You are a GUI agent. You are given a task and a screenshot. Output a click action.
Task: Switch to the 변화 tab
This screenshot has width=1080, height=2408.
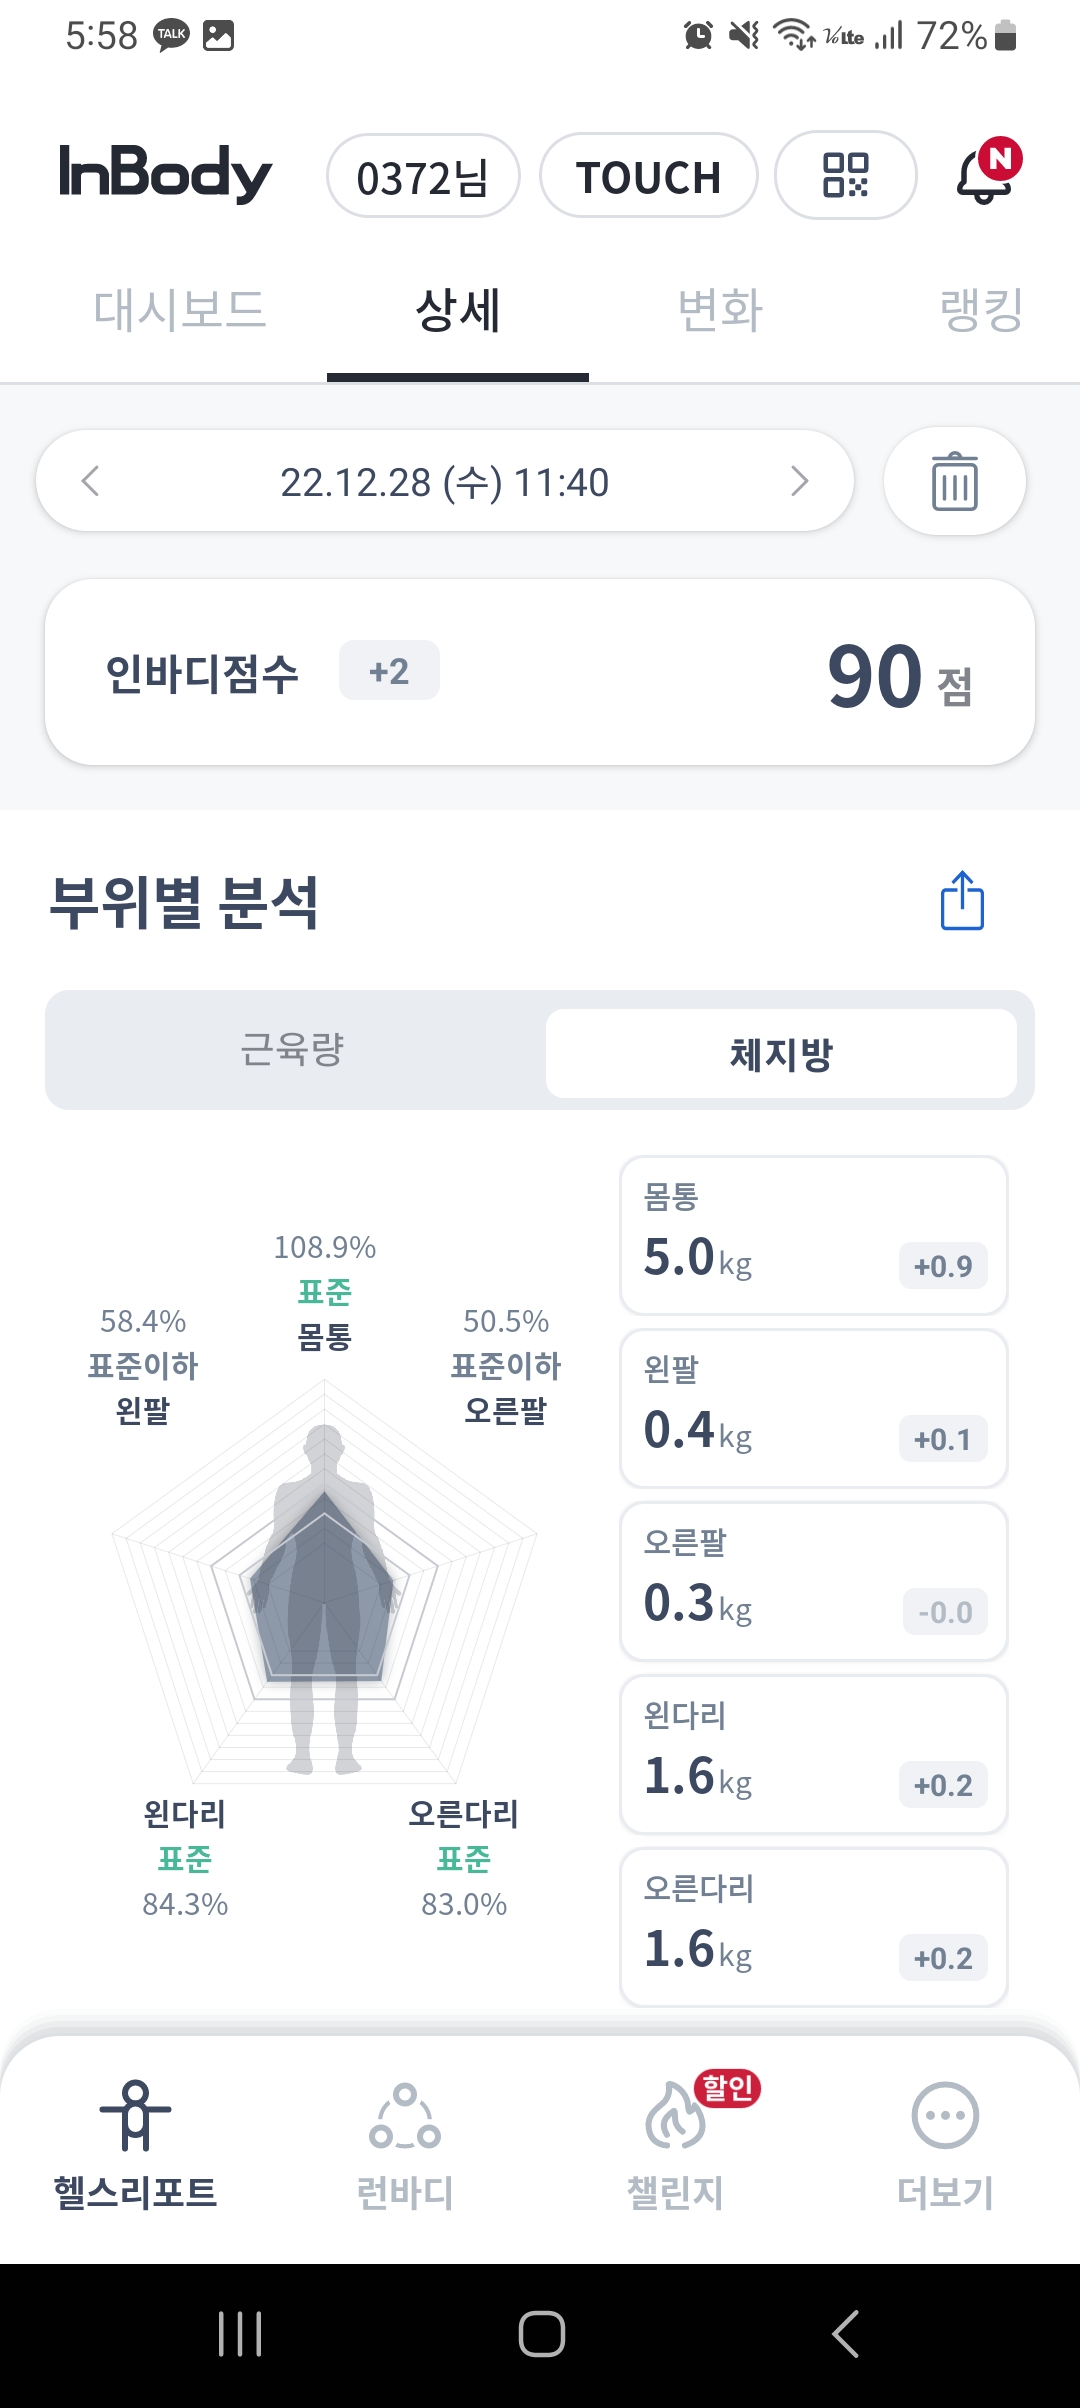[x=720, y=310]
